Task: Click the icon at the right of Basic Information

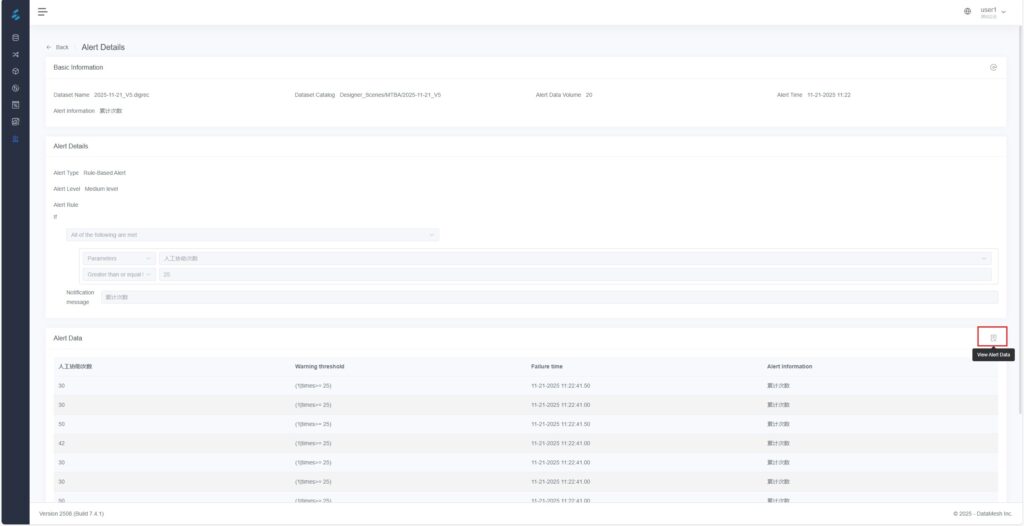Action: [993, 67]
